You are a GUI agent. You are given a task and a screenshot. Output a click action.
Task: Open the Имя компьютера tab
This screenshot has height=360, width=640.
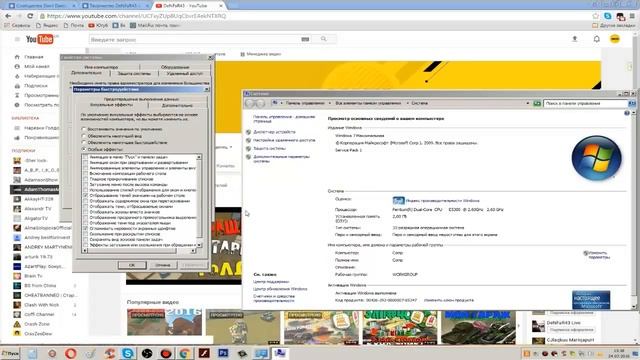click(x=101, y=67)
